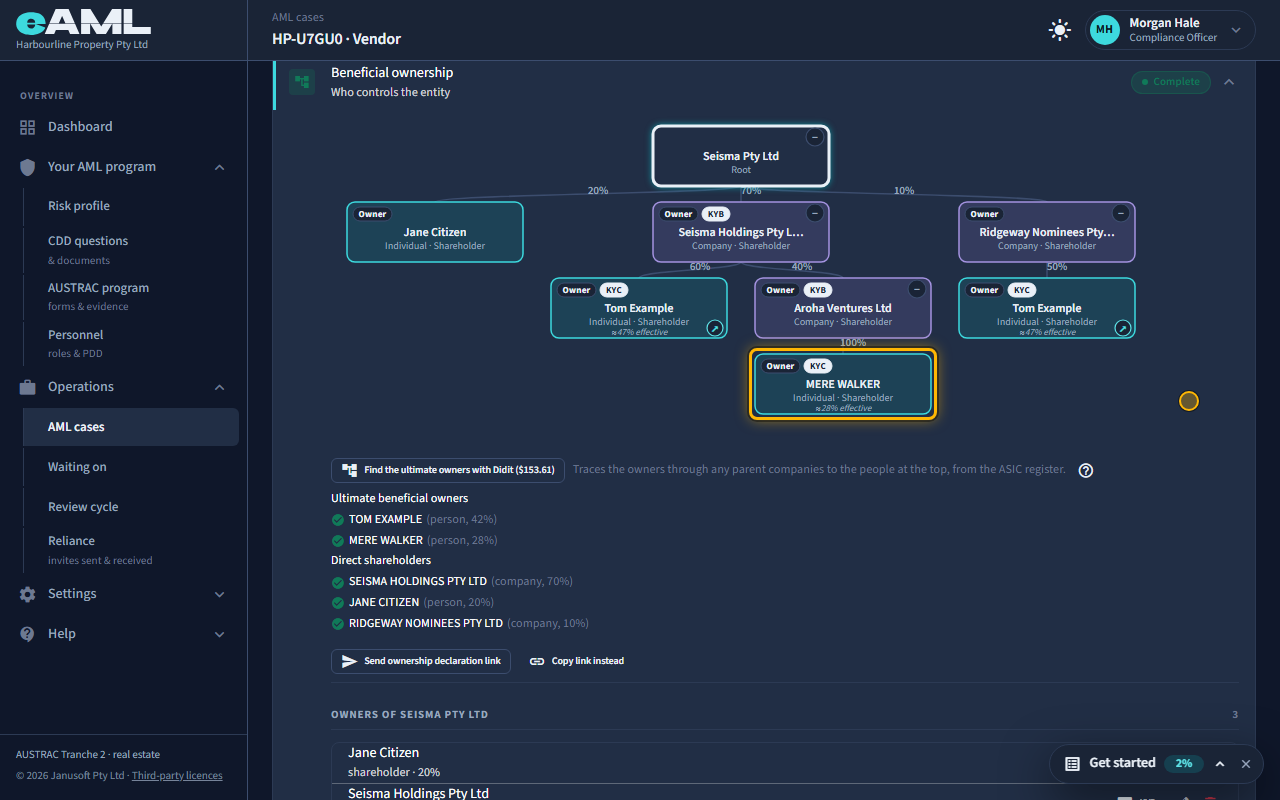Click Find the ultimate owners with Didit
This screenshot has height=800, width=1280.
[x=448, y=470]
